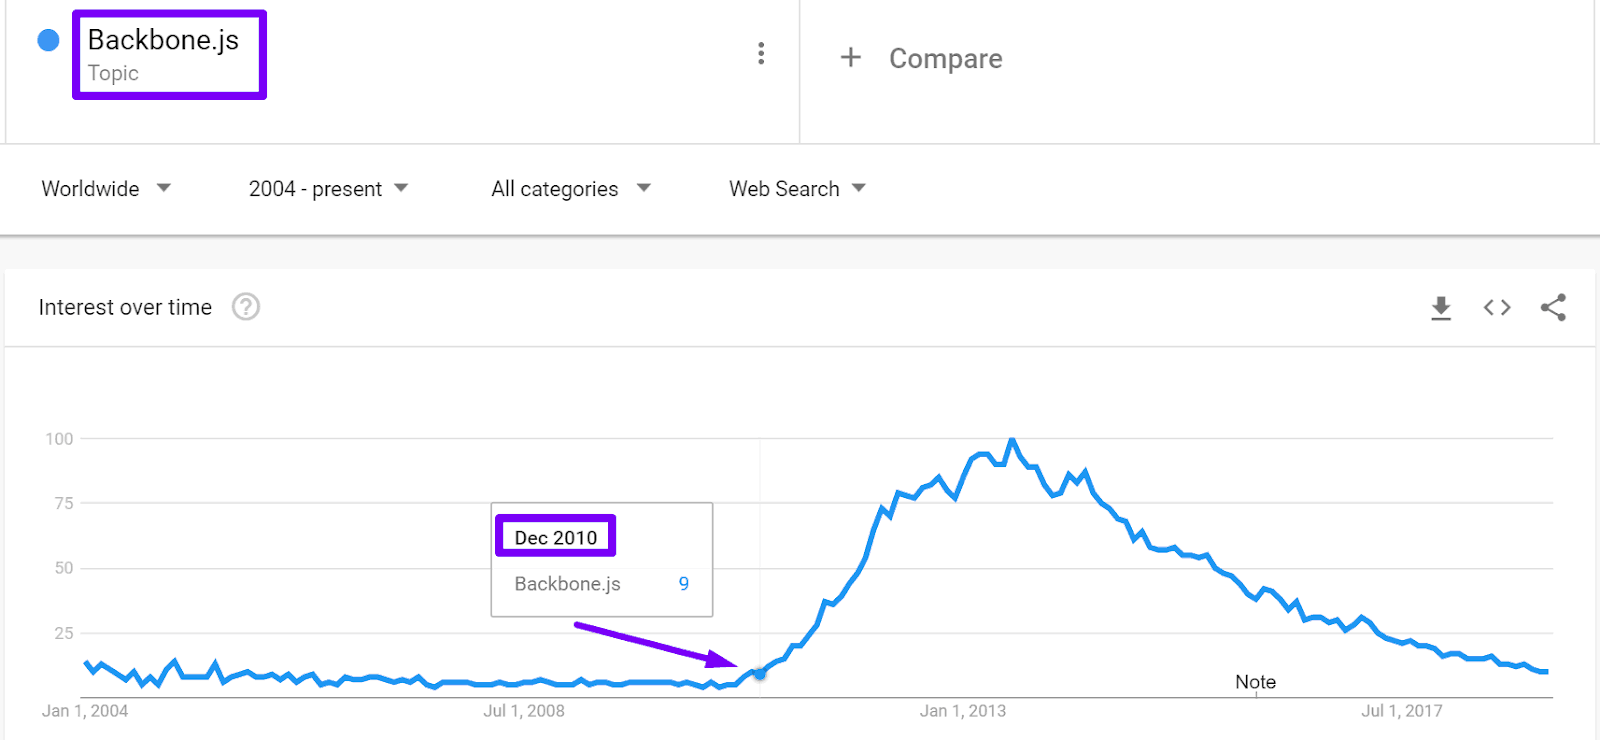Open the embed code icon

1497,307
